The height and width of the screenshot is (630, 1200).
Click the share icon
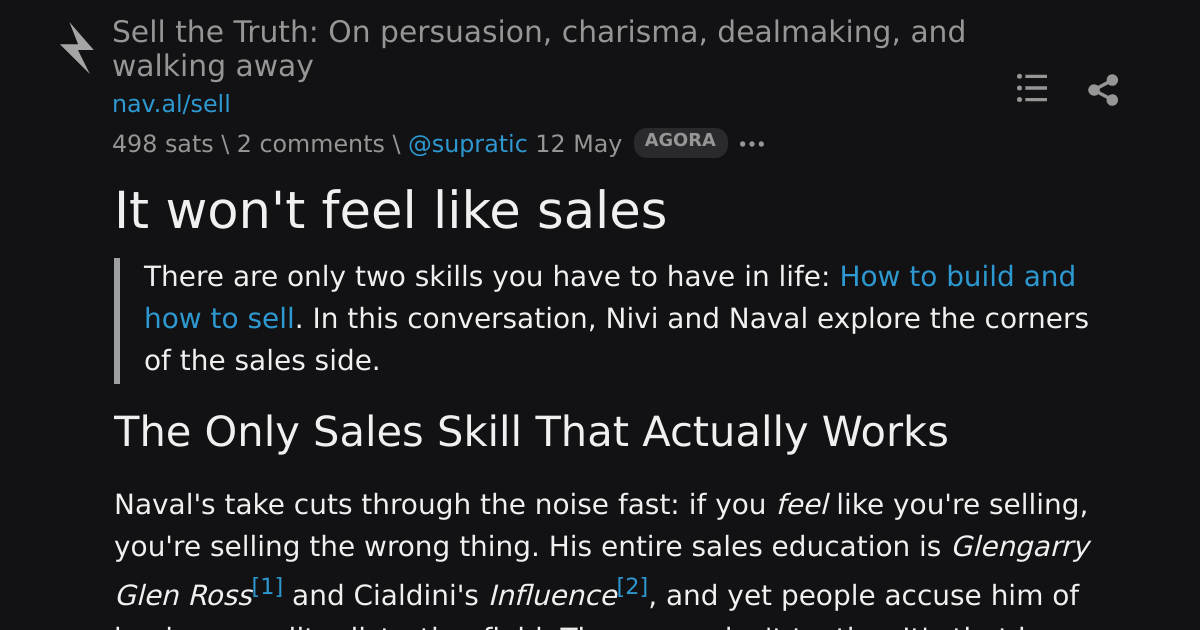tap(1103, 90)
